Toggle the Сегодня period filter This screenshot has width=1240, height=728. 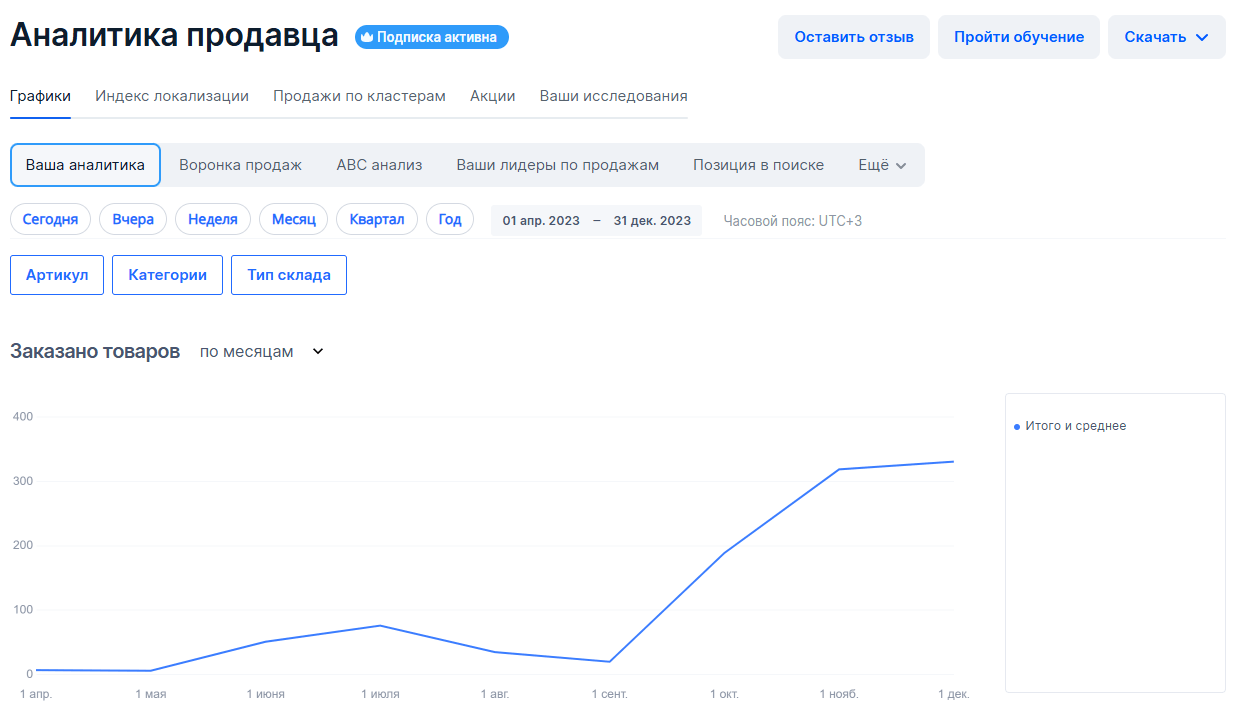[50, 220]
